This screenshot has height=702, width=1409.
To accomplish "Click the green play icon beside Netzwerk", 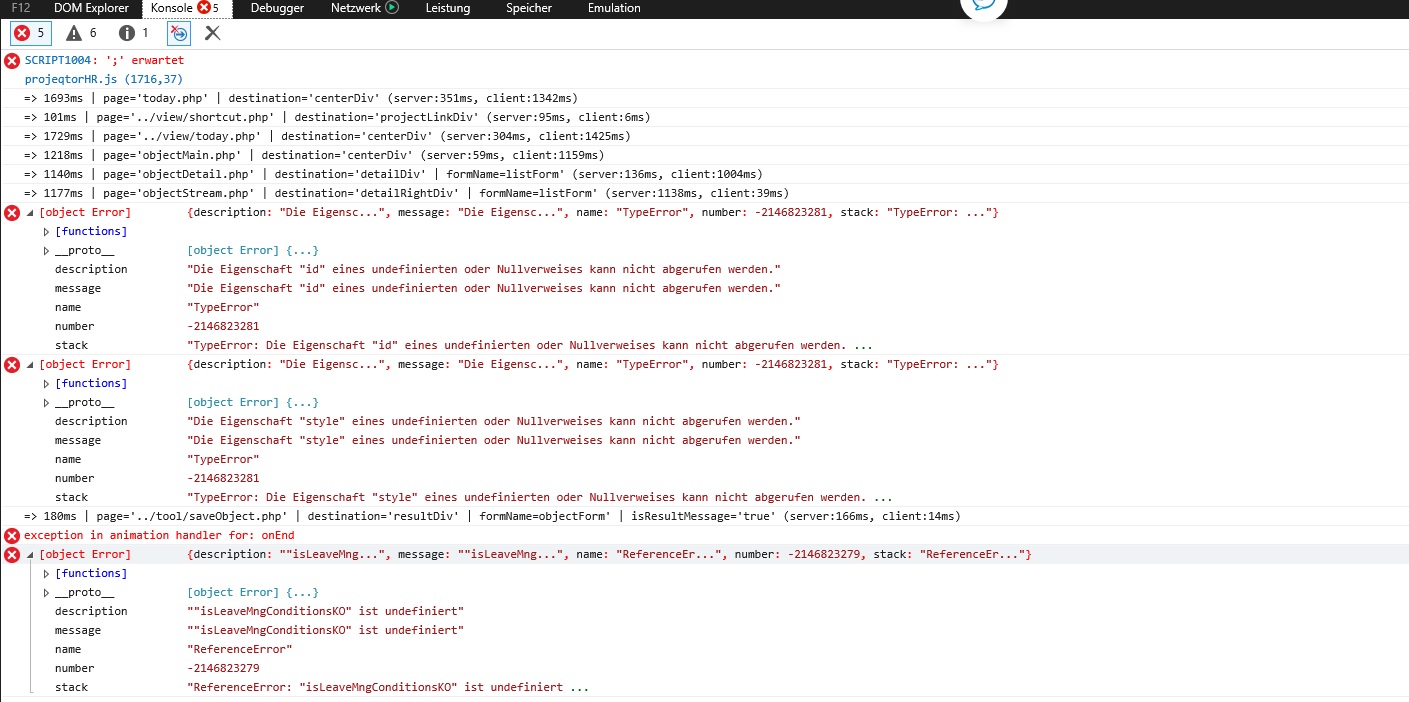I will tap(392, 8).
